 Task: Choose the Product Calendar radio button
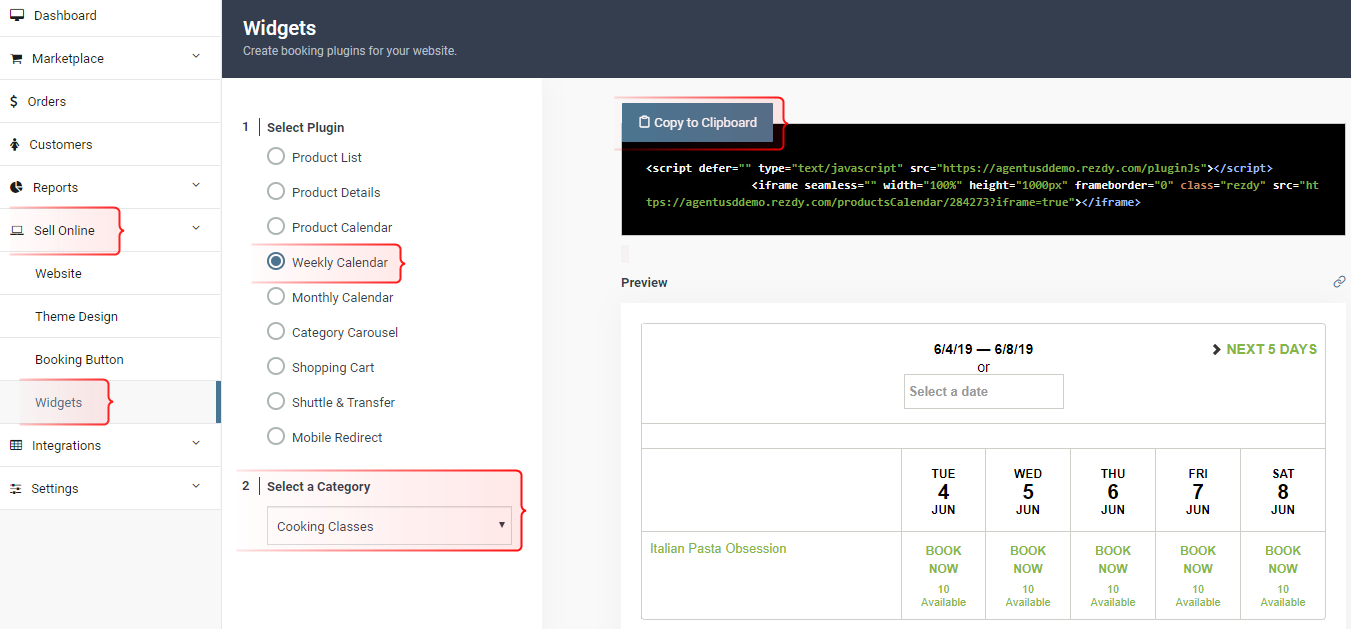pos(276,226)
